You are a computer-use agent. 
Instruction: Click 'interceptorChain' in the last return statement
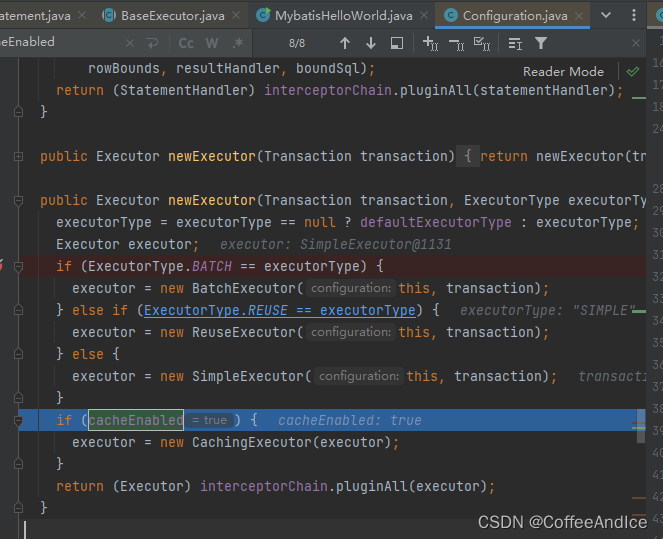pos(264,486)
